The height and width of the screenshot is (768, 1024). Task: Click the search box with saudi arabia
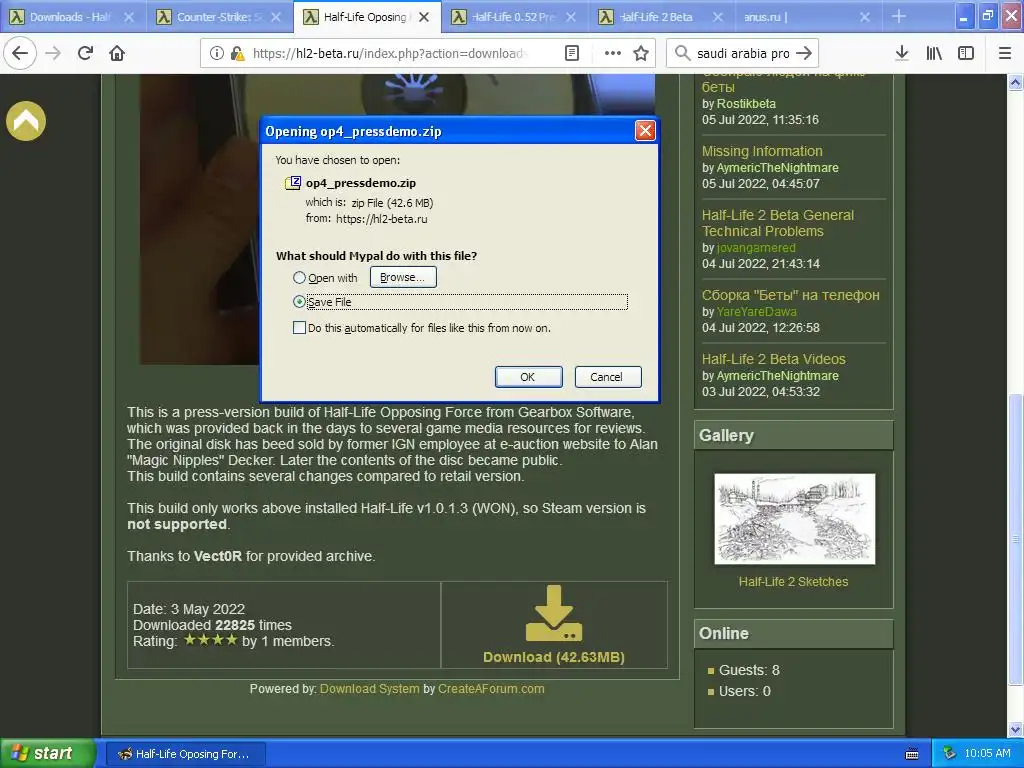[743, 53]
